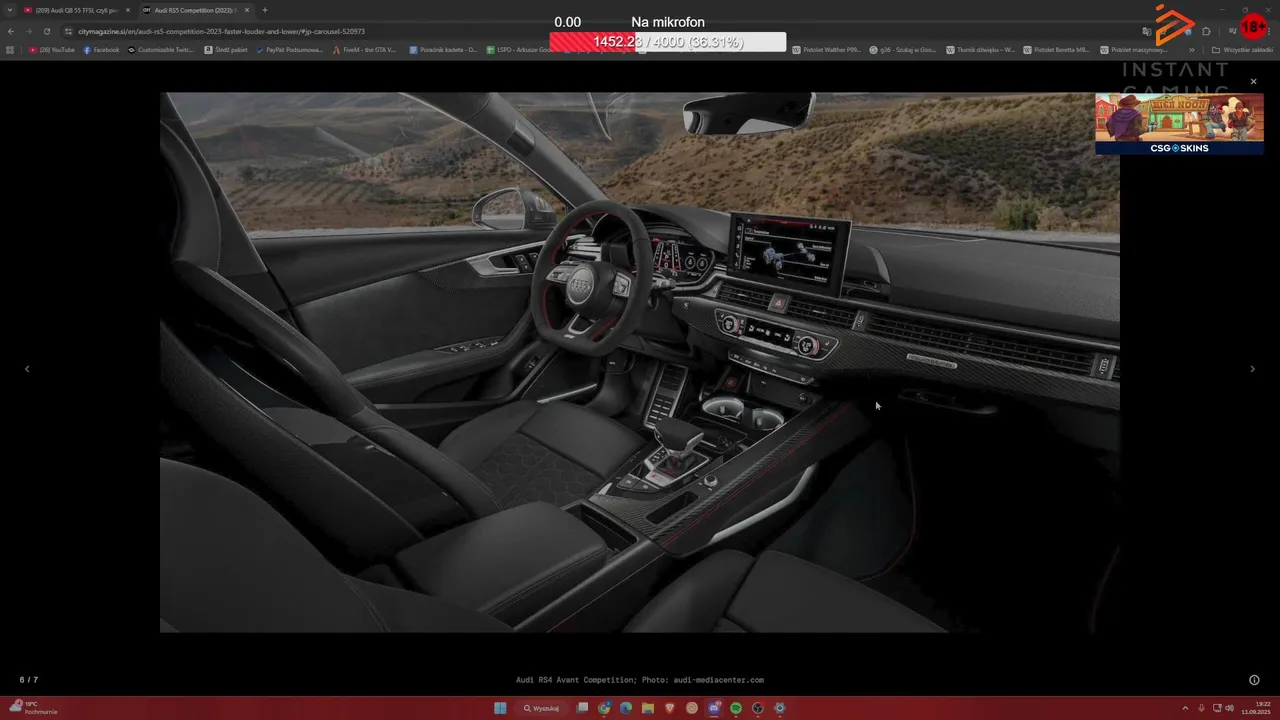The height and width of the screenshot is (720, 1280).
Task: Open the site information icon in the address bar
Action: (69, 31)
